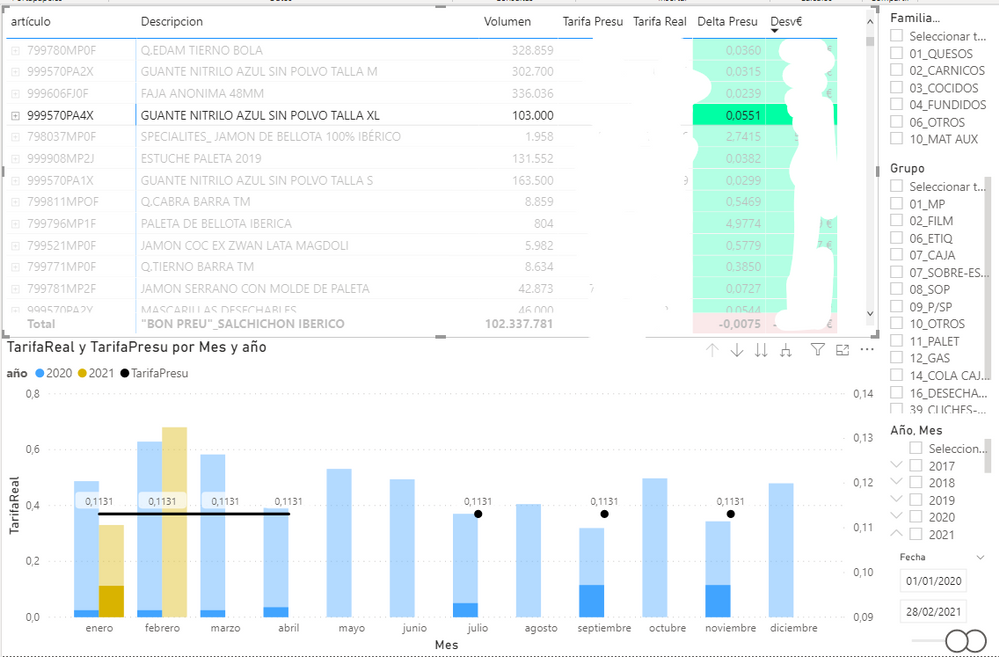Check the 06_ETIQ group filter
This screenshot has width=999, height=657.
pos(896,238)
